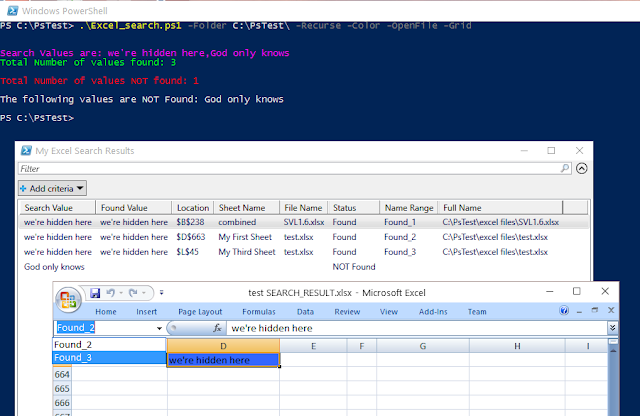The height and width of the screenshot is (416, 640).
Task: Sort by Found Value column header
Action: click(133, 208)
